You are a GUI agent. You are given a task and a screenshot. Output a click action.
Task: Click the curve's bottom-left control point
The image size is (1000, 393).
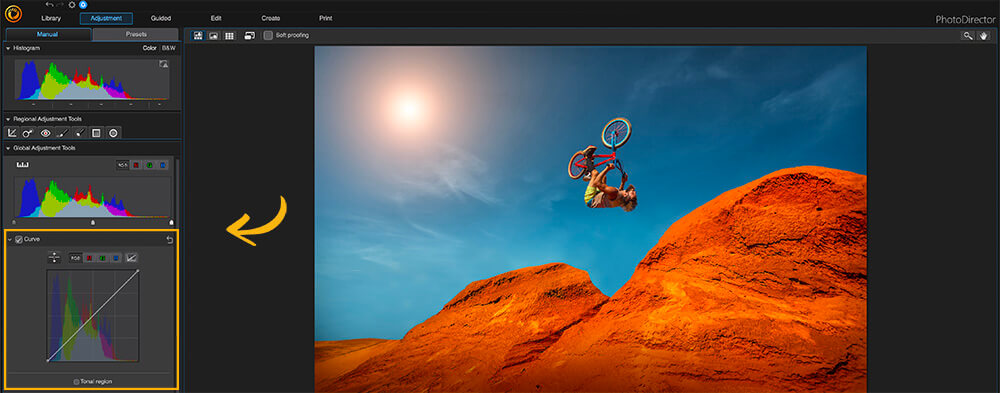pos(48,361)
